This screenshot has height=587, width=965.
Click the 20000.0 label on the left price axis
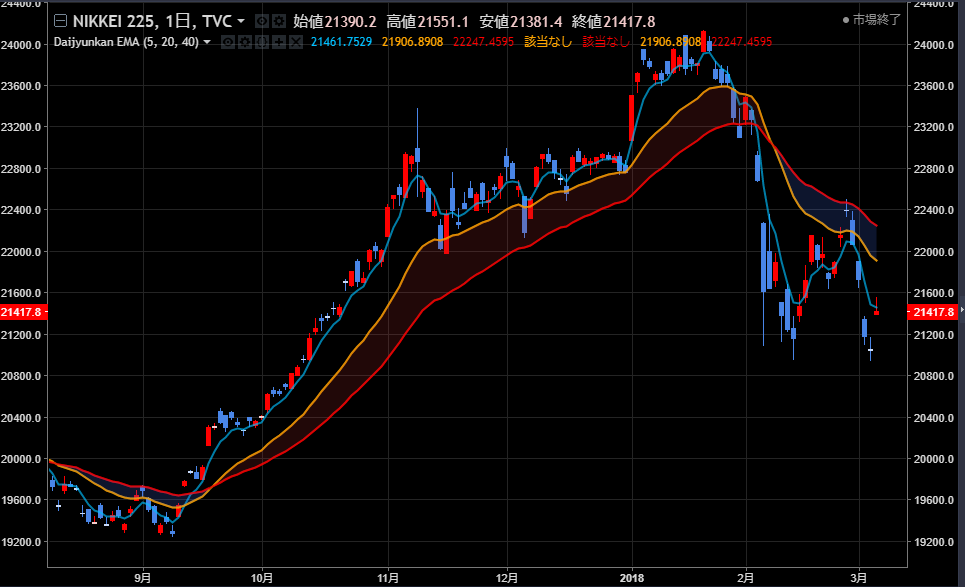(21, 459)
